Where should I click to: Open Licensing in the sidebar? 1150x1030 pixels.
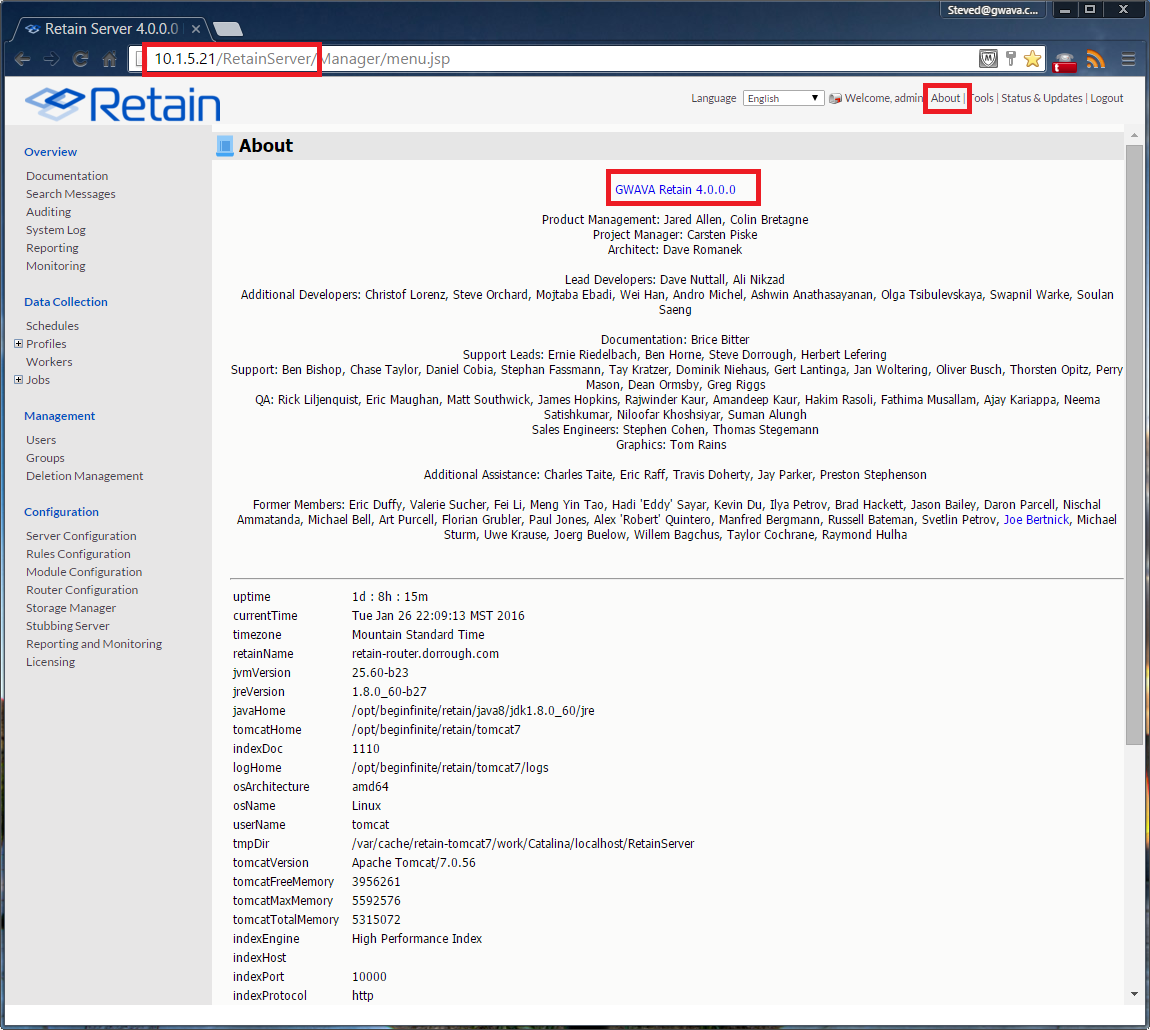pyautogui.click(x=51, y=662)
